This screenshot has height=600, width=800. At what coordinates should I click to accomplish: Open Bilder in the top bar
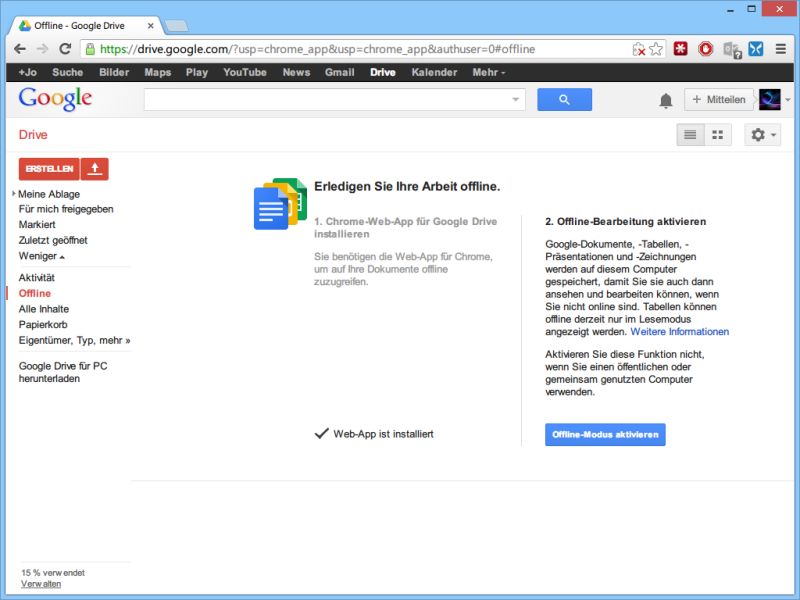[114, 72]
